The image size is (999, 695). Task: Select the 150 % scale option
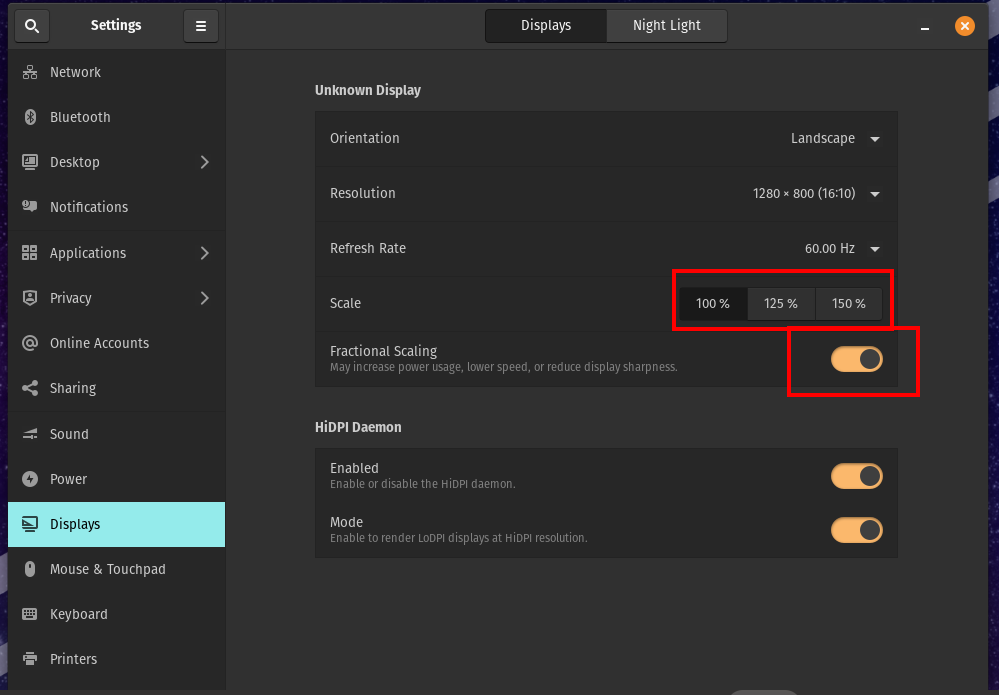[848, 303]
